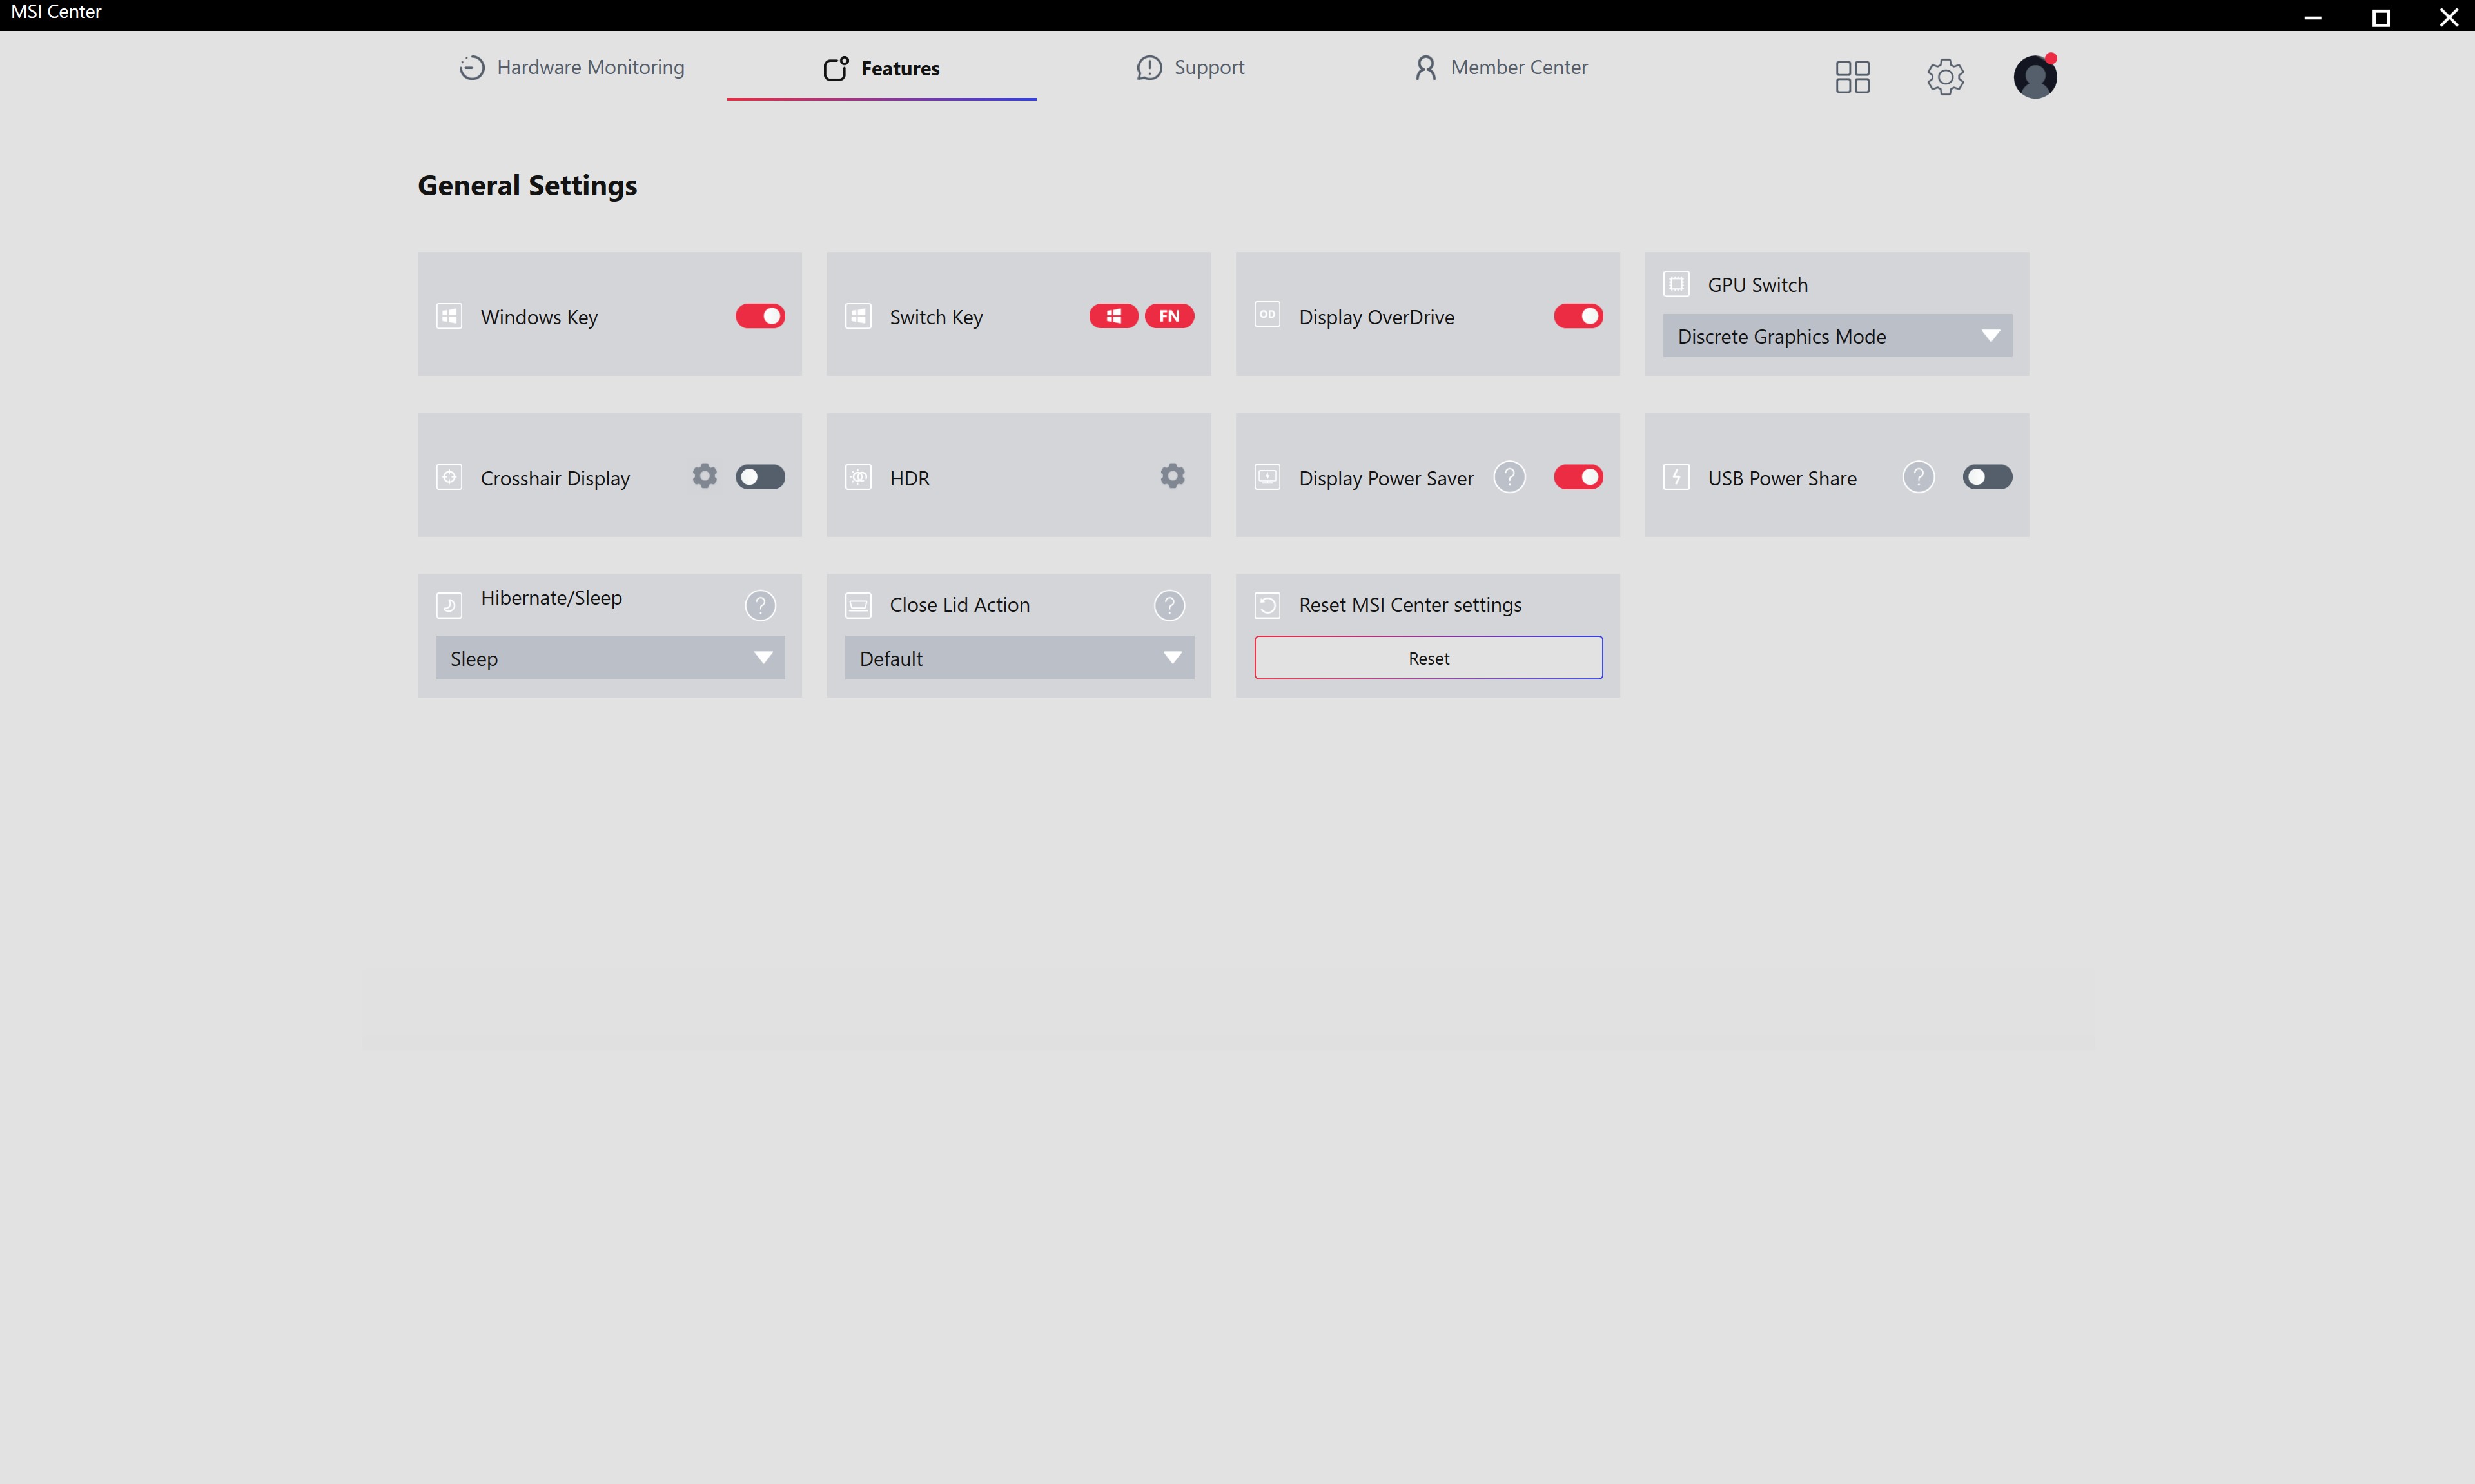
Task: Open the Hibernate/Sleep dropdown
Action: tap(610, 658)
